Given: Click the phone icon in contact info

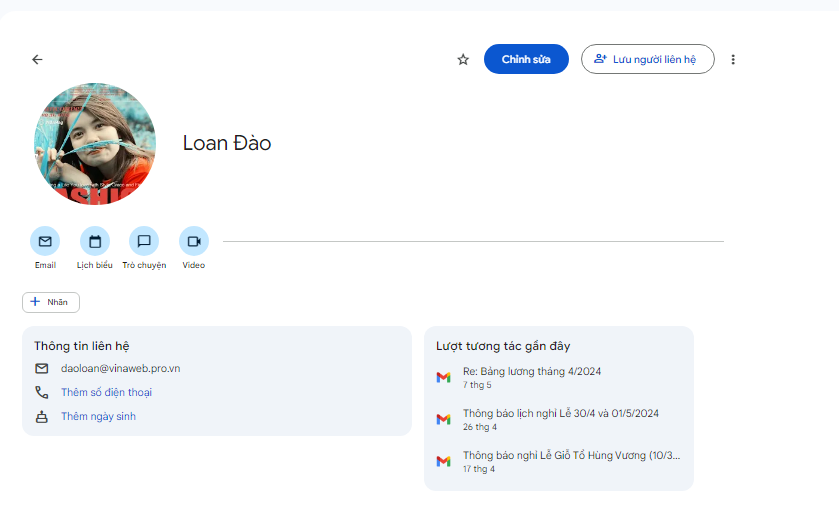Looking at the screenshot, I should point(42,392).
